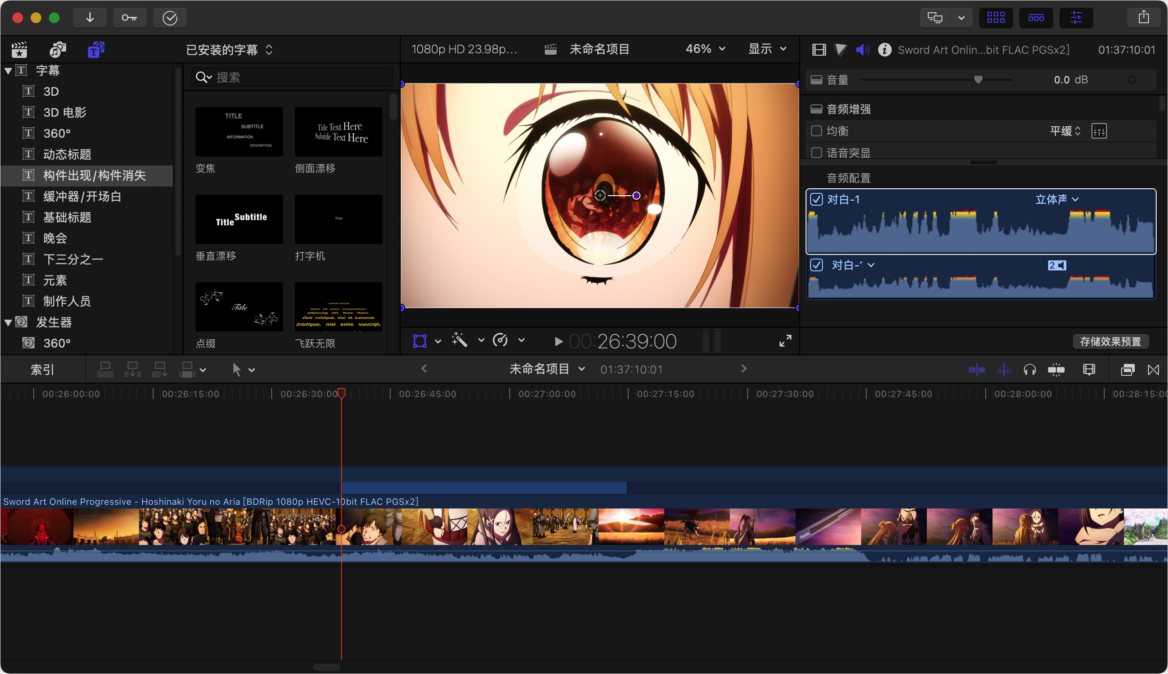Uncheck the second 对白 audio component
The width and height of the screenshot is (1168, 674).
(816, 265)
